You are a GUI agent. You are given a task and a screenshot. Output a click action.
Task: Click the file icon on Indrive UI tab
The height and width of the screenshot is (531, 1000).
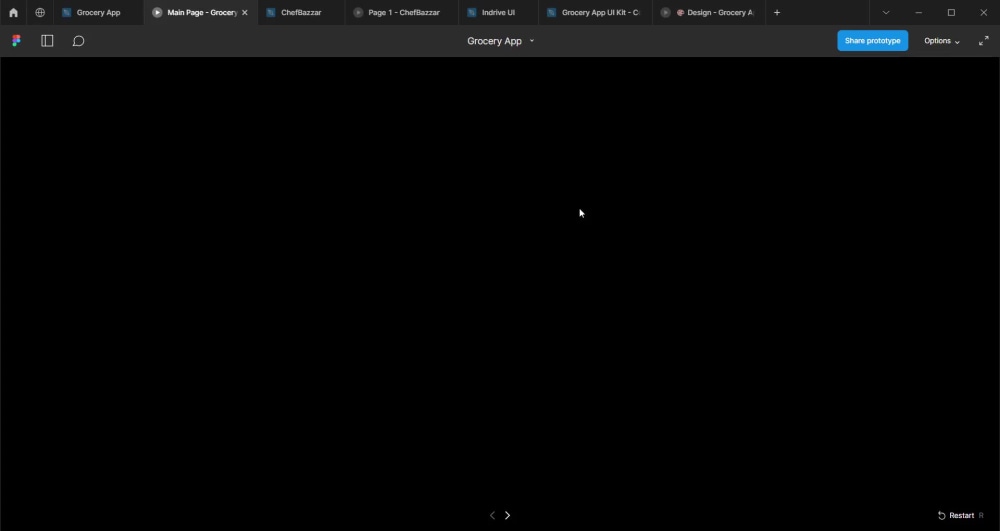click(471, 13)
